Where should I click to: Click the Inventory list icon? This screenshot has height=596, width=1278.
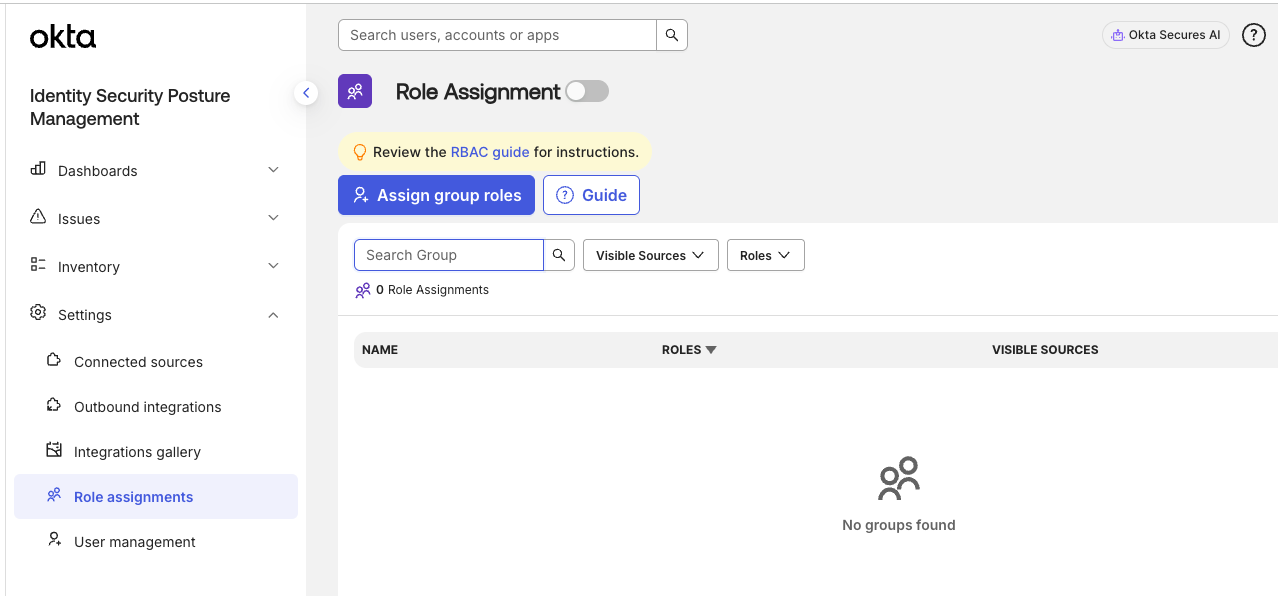pyautogui.click(x=38, y=265)
